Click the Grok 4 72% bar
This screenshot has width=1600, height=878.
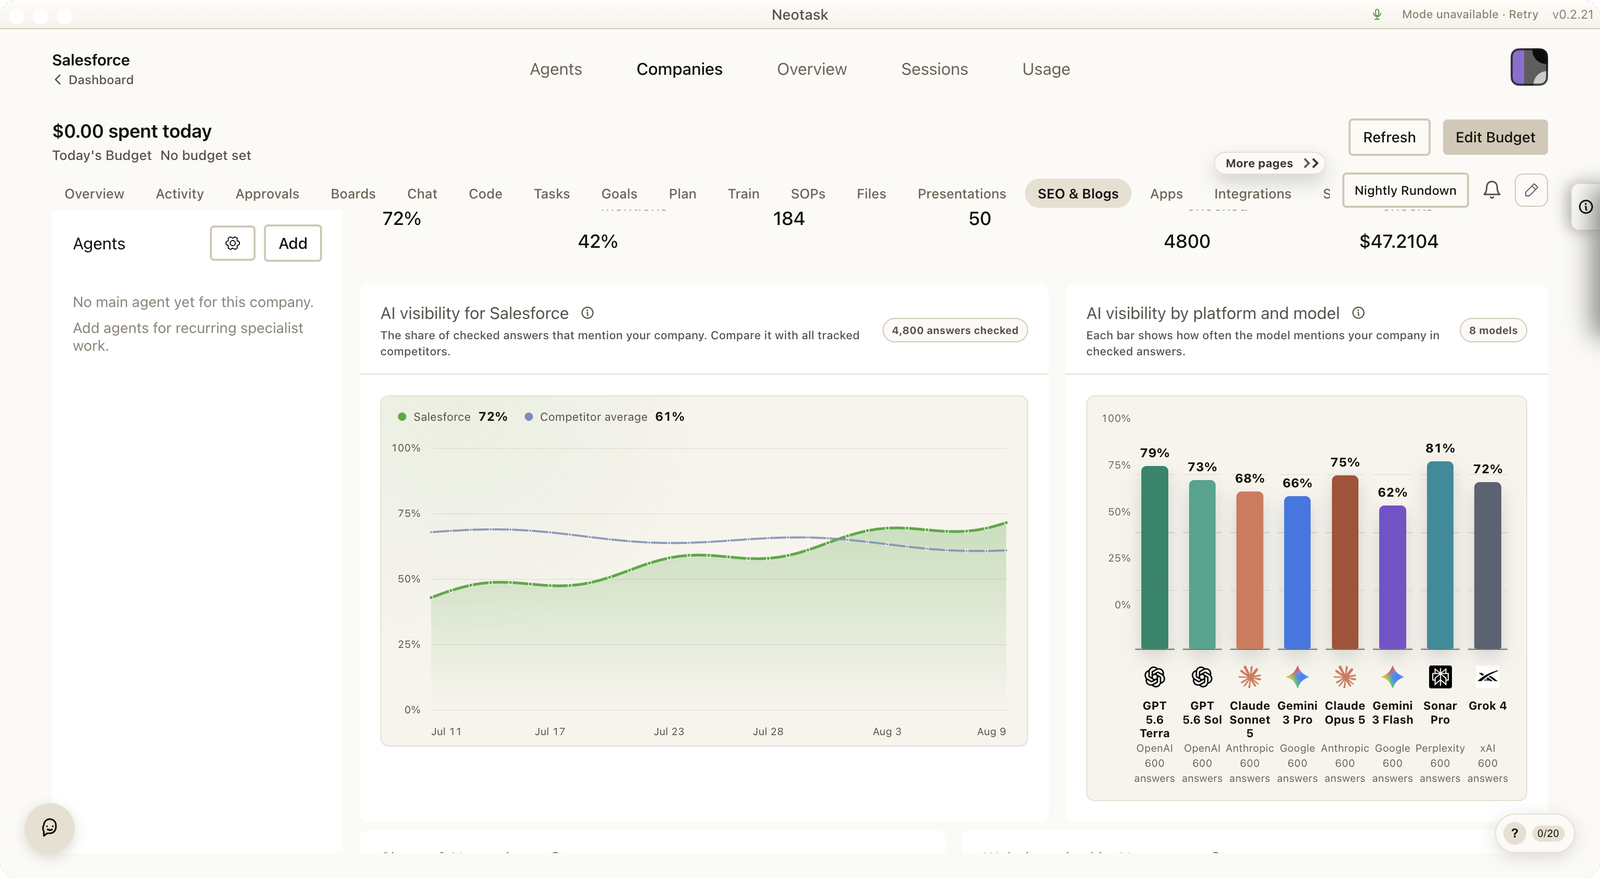1488,566
